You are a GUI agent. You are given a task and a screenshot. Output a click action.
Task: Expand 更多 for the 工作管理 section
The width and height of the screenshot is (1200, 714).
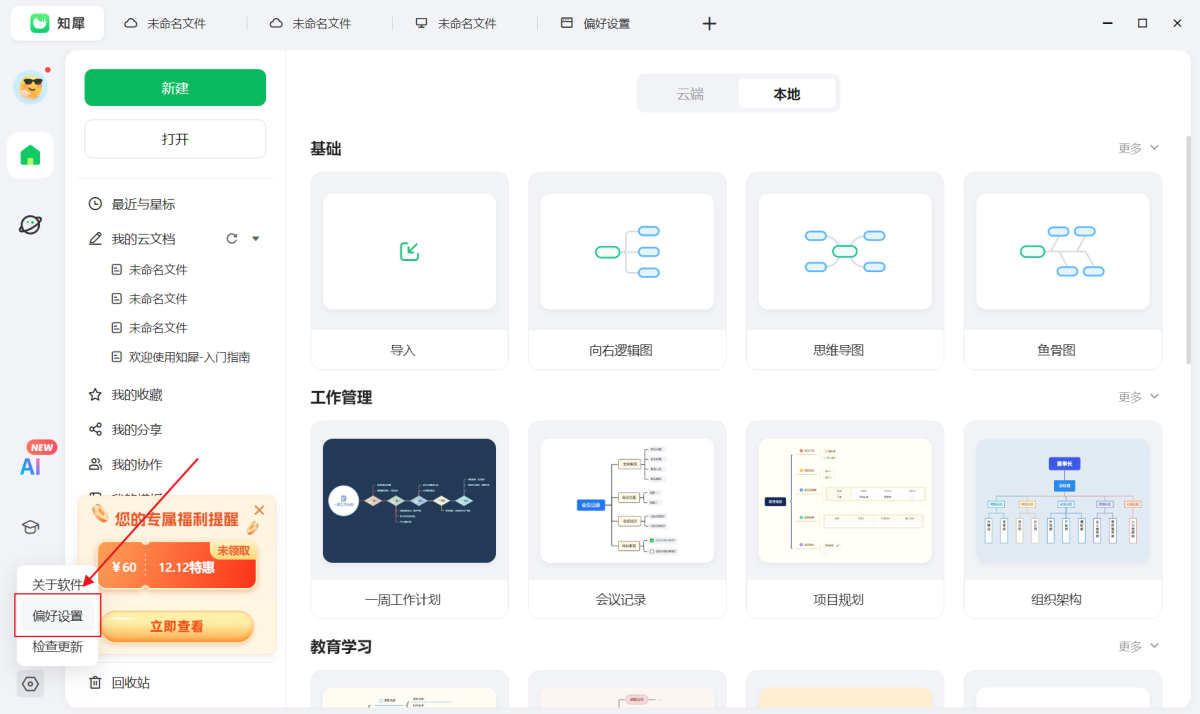pos(1138,397)
